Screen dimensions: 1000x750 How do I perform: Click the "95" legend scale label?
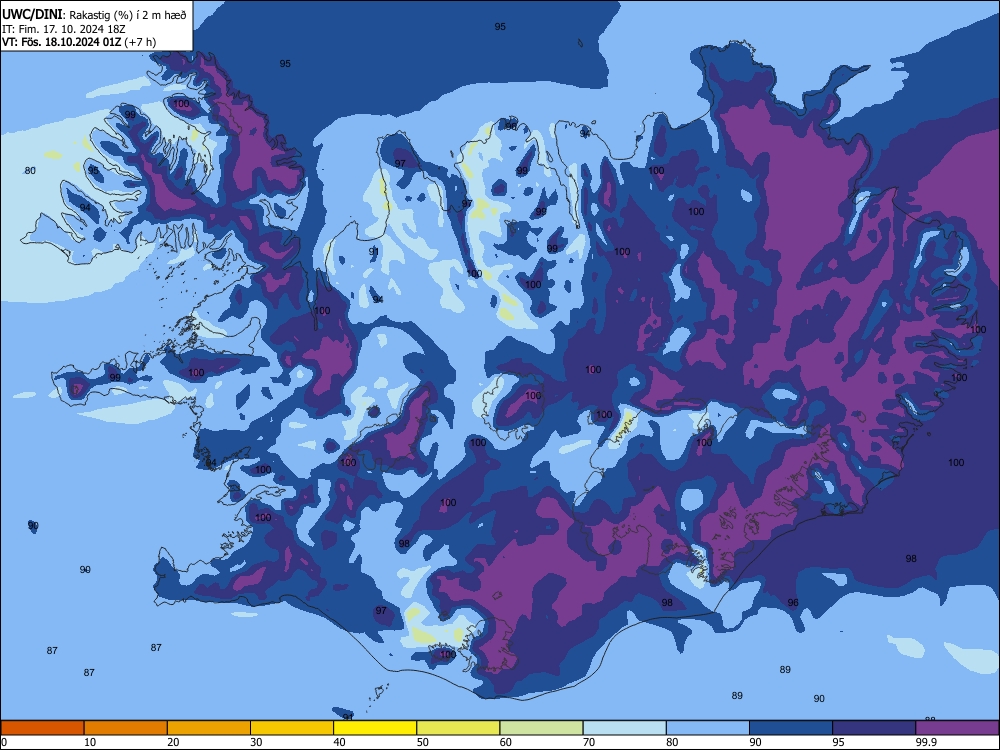838,742
